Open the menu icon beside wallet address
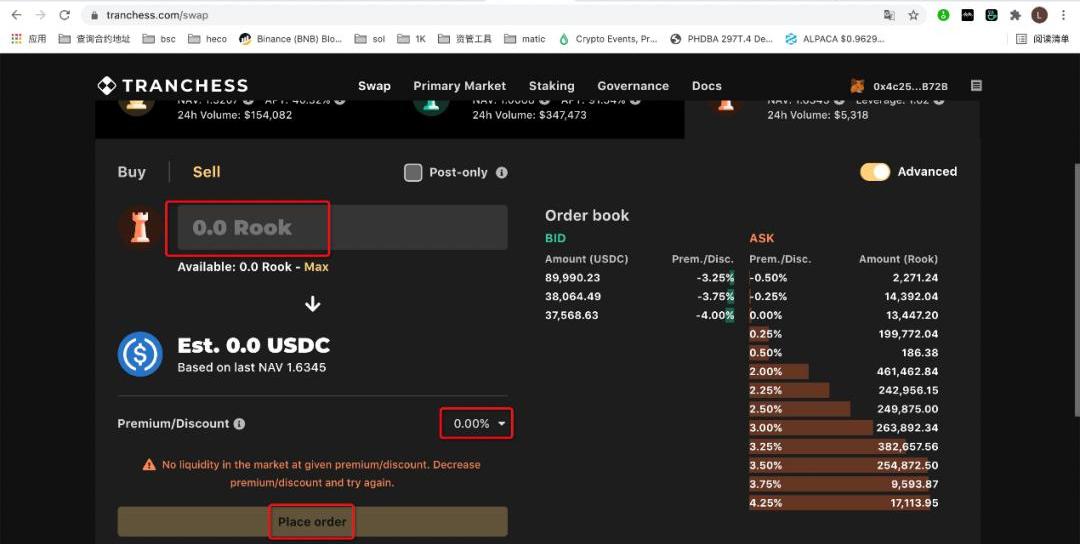The image size is (1080, 544). click(976, 86)
